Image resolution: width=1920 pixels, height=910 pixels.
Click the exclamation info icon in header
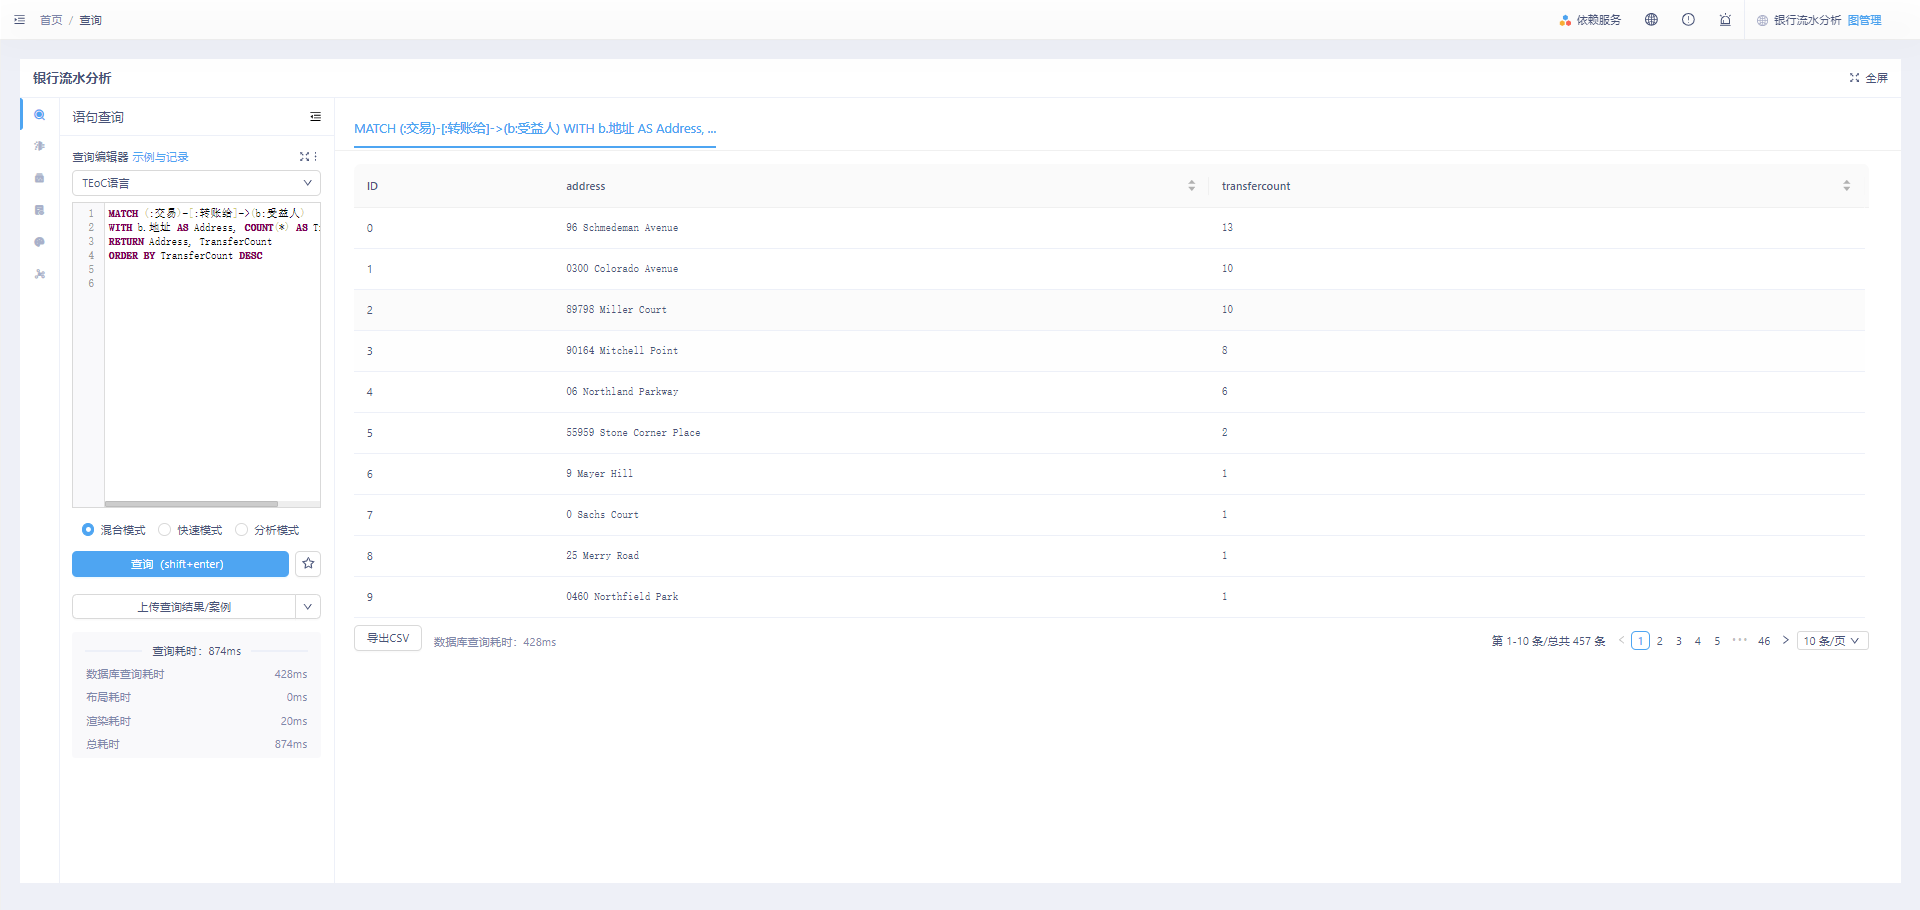tap(1688, 20)
